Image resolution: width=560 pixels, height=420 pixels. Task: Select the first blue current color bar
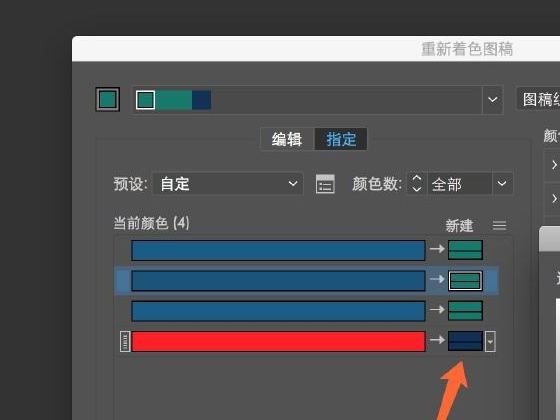278,250
